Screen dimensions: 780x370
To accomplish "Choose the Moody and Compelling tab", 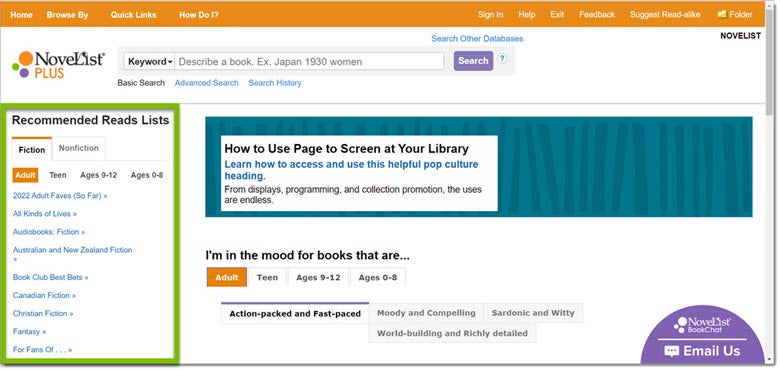I will [x=426, y=313].
